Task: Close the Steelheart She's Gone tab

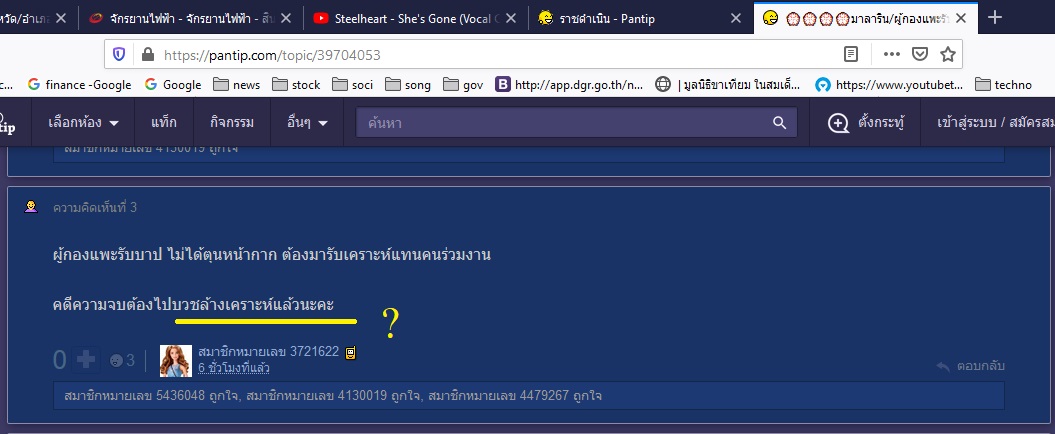Action: (x=511, y=18)
